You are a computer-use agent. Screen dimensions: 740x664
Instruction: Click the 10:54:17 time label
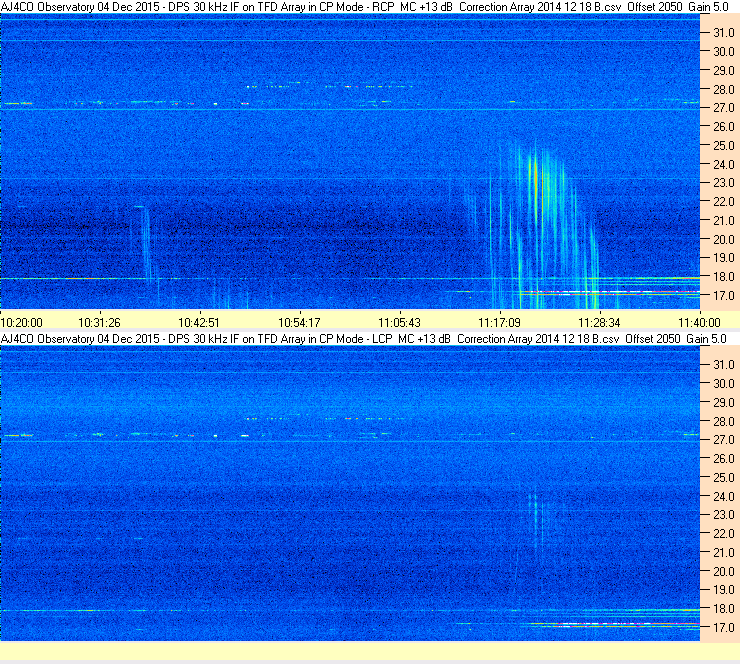coord(299,323)
